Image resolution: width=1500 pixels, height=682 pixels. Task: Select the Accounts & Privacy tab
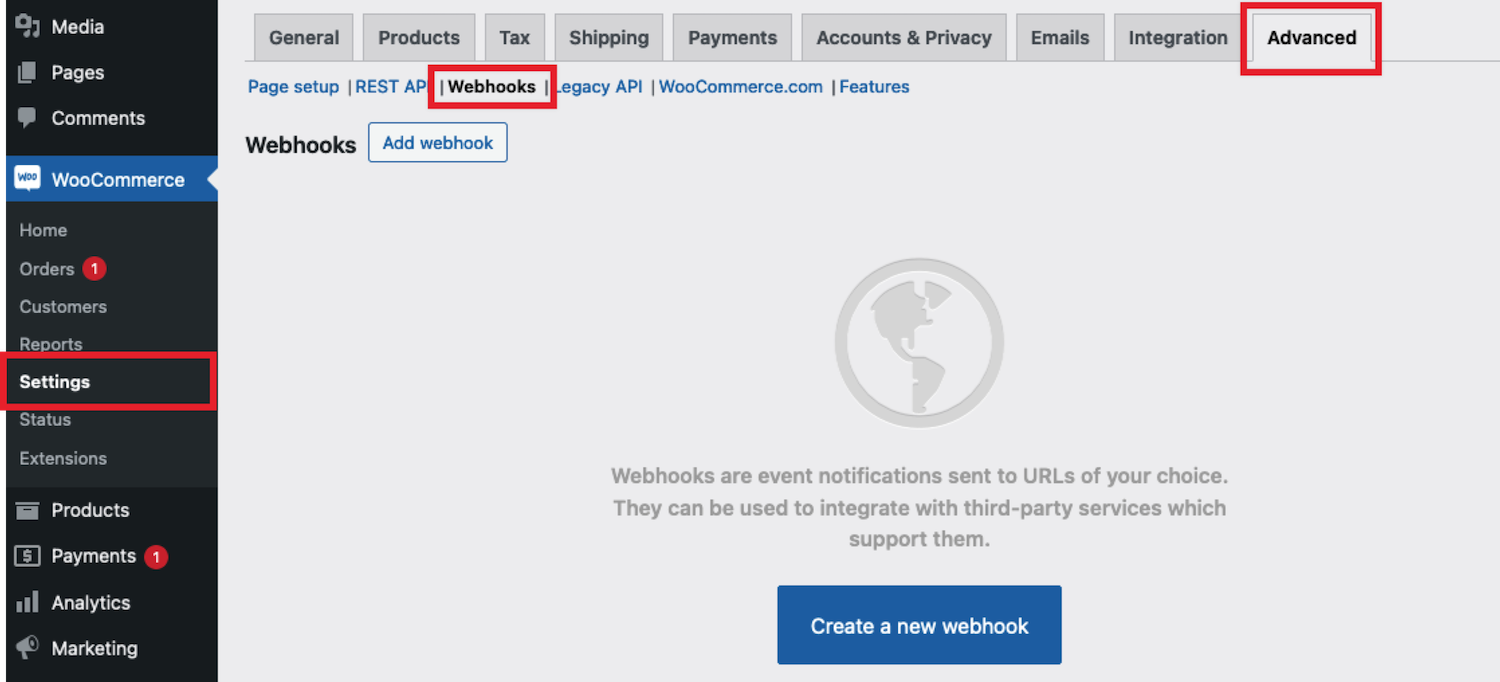click(903, 37)
